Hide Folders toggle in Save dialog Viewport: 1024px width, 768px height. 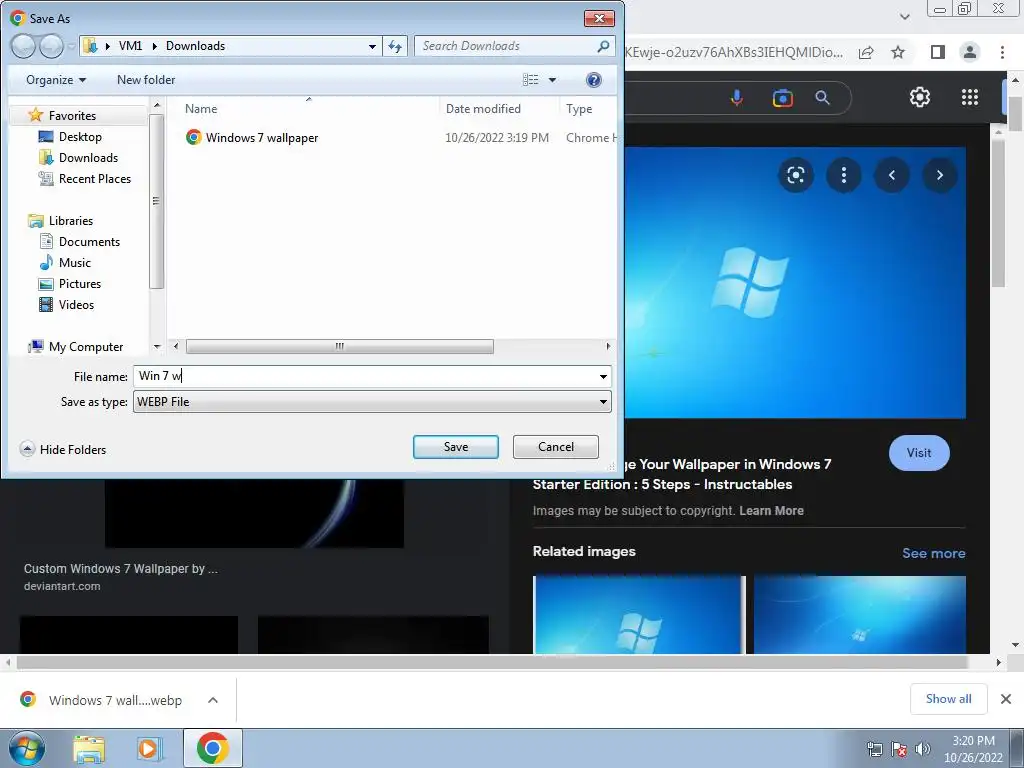[x=63, y=449]
